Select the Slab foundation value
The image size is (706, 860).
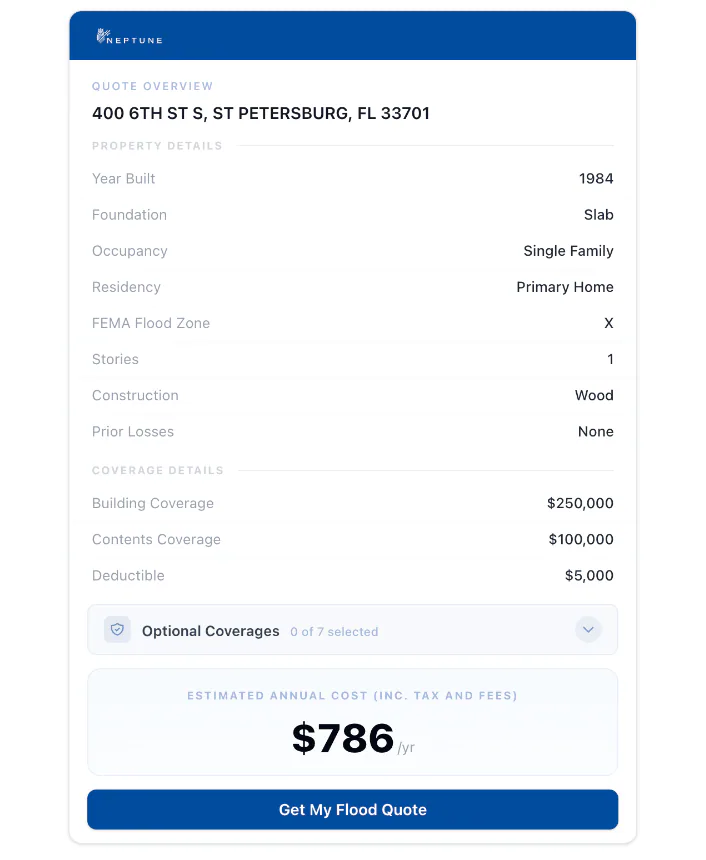(599, 215)
